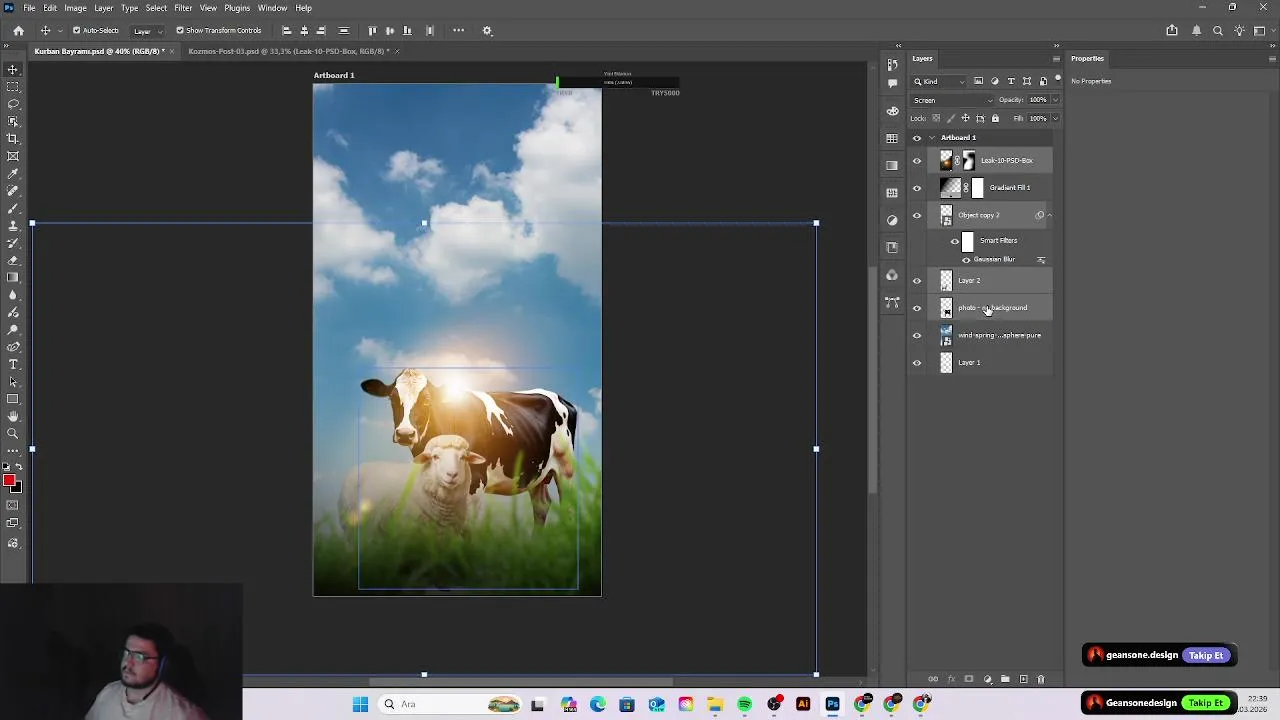Open the Image menu

click(x=75, y=8)
